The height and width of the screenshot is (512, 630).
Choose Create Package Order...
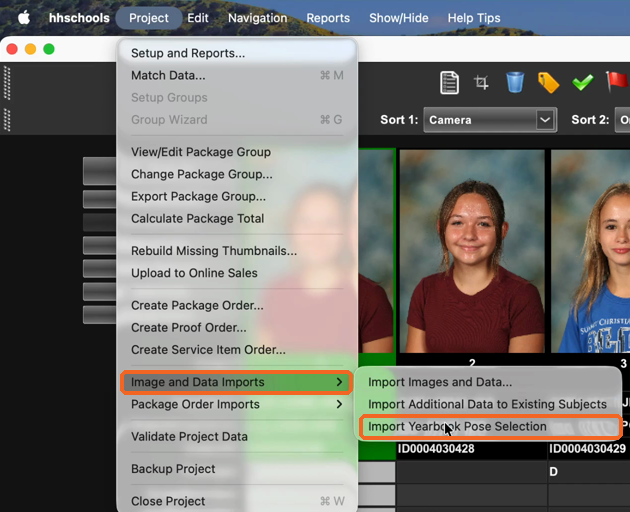pyautogui.click(x=237, y=305)
